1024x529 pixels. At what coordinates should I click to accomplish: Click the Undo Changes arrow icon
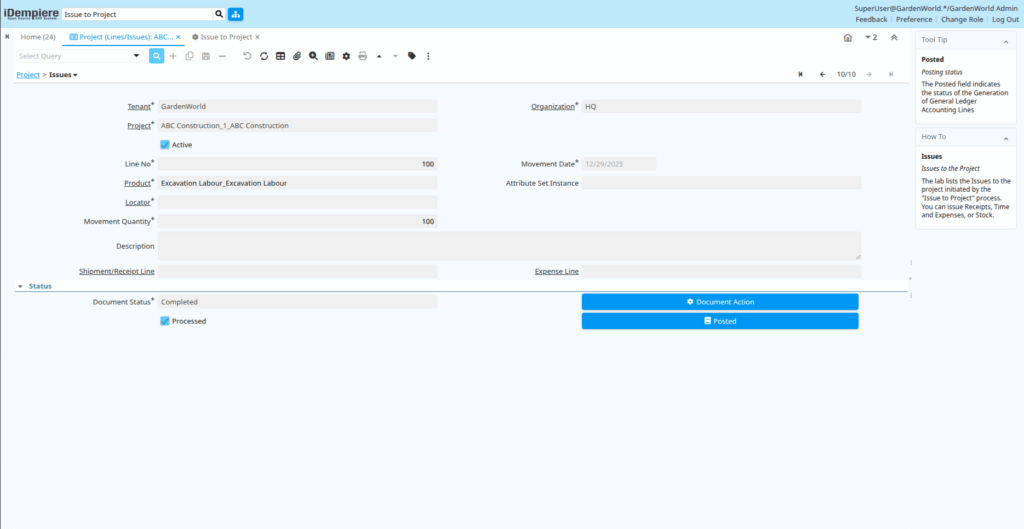point(248,56)
